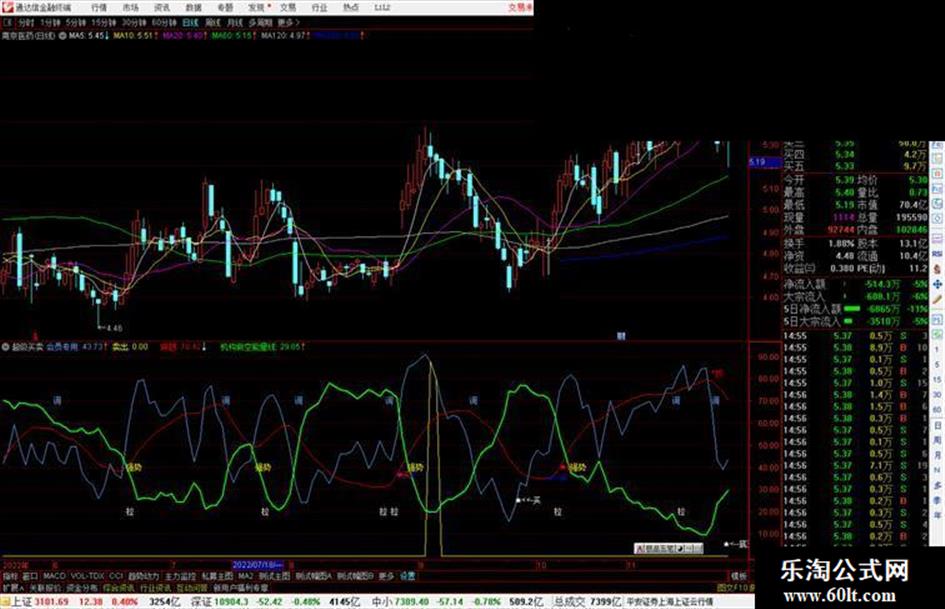Switch chart to 60分钟 period
Screen dimensions: 945x609
coord(164,23)
